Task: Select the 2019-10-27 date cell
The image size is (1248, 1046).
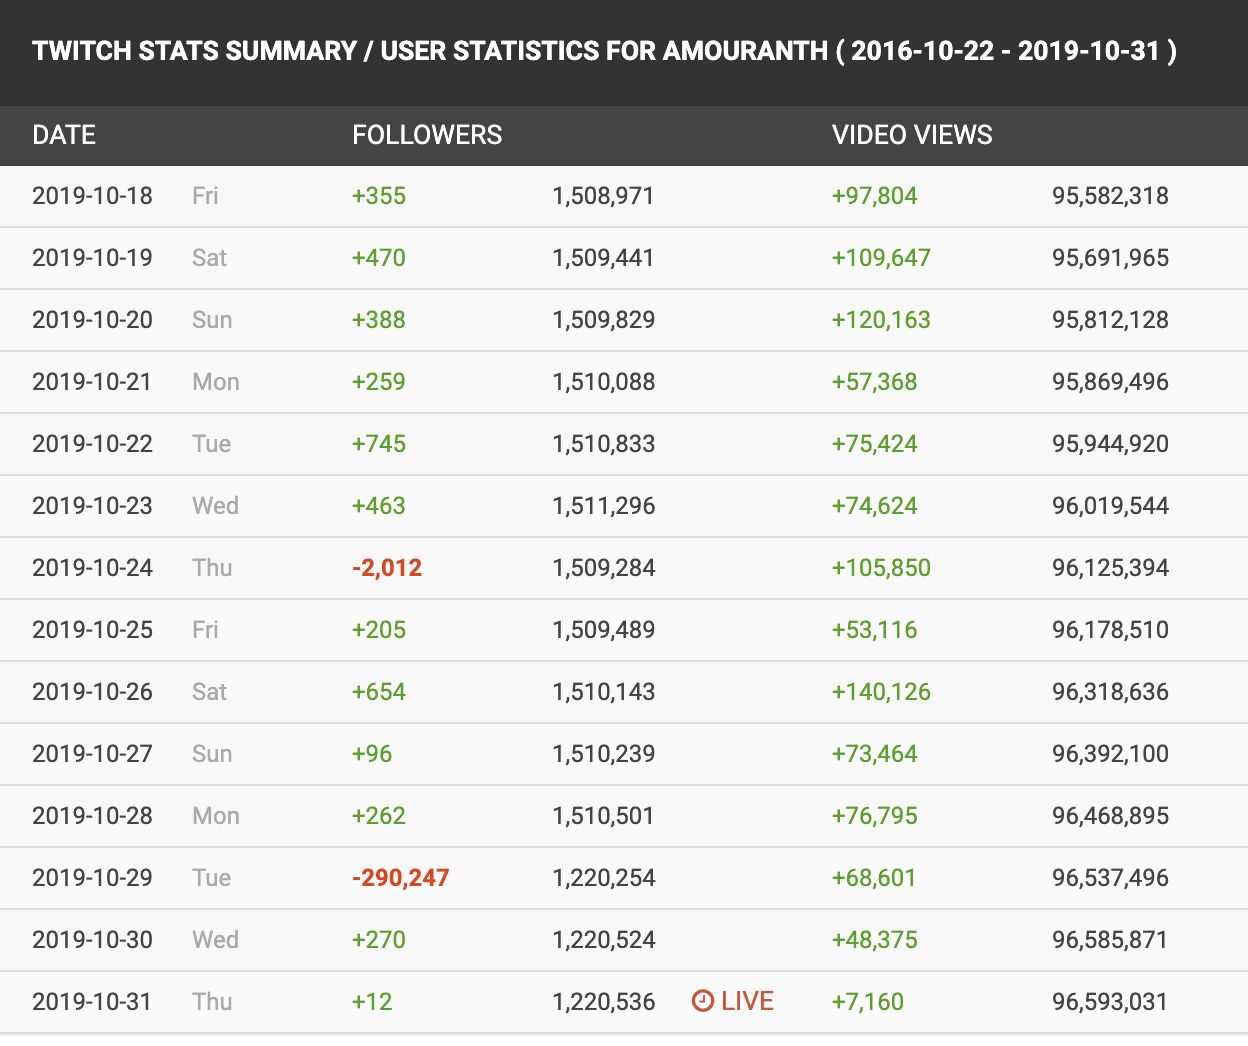Action: [92, 754]
